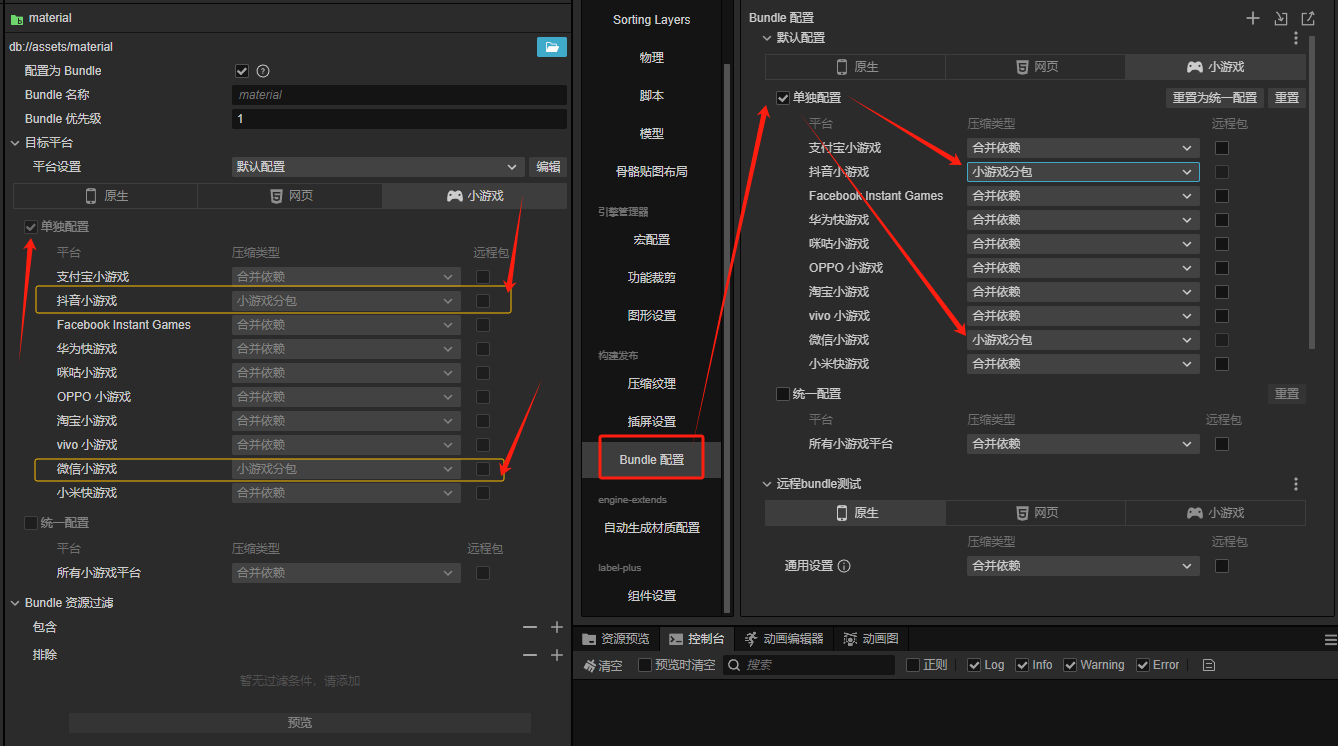
Task: Open the console panel hamburger menu
Action: point(1330,639)
